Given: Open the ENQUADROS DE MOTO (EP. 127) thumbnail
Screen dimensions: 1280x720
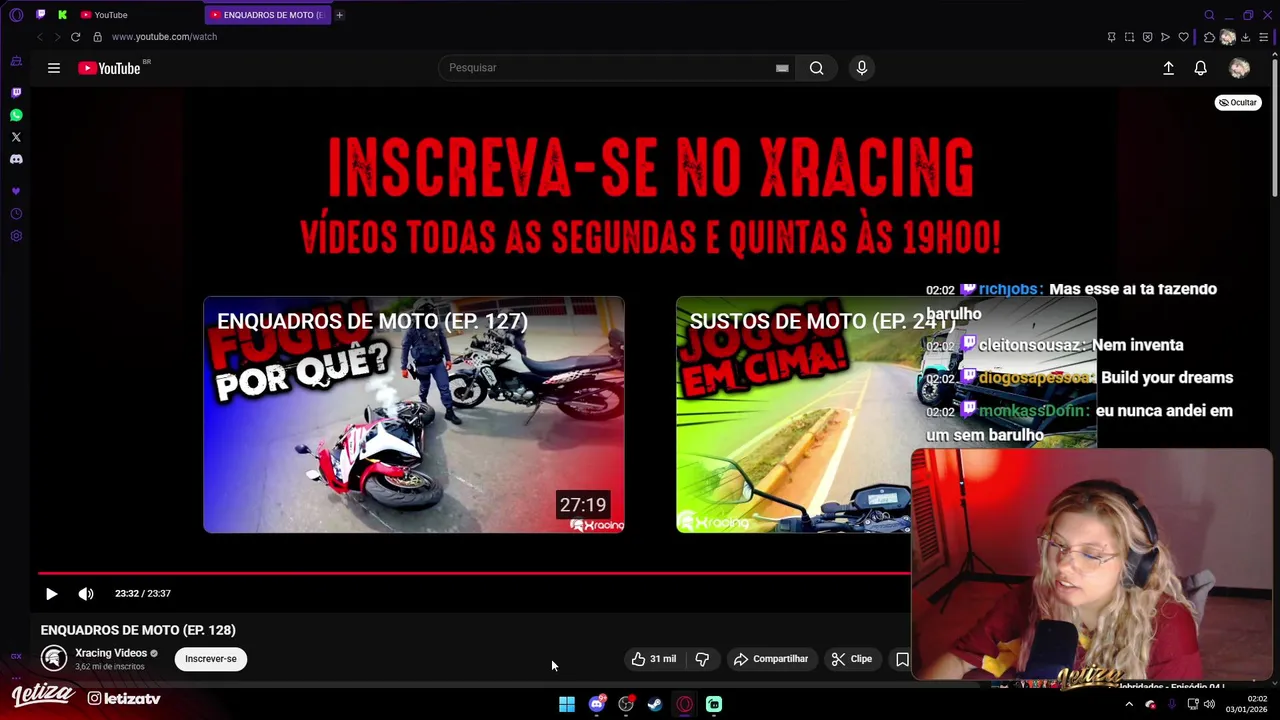Looking at the screenshot, I should (414, 415).
